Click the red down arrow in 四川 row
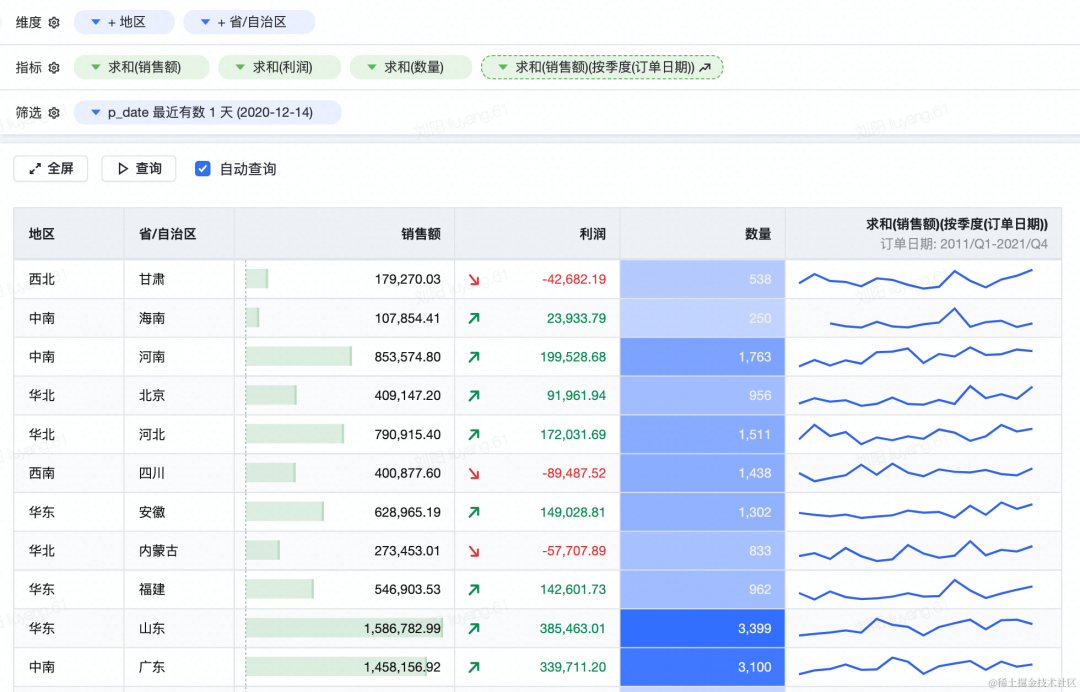The image size is (1080, 692). pyautogui.click(x=474, y=474)
